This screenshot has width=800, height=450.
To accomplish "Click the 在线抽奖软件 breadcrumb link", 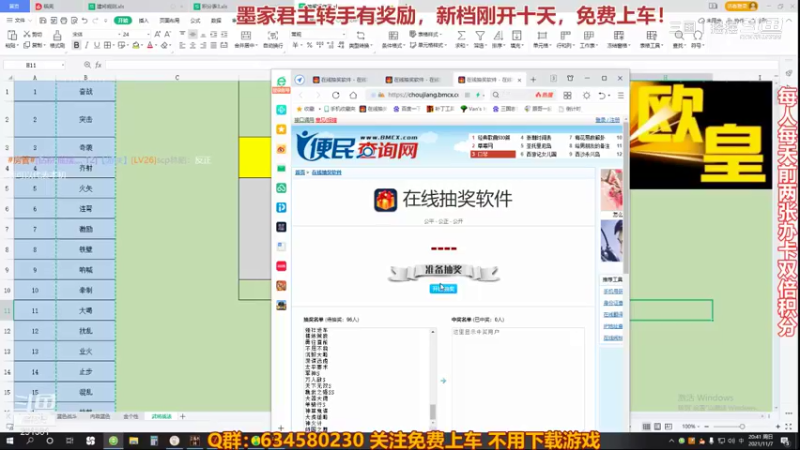I will (x=327, y=172).
